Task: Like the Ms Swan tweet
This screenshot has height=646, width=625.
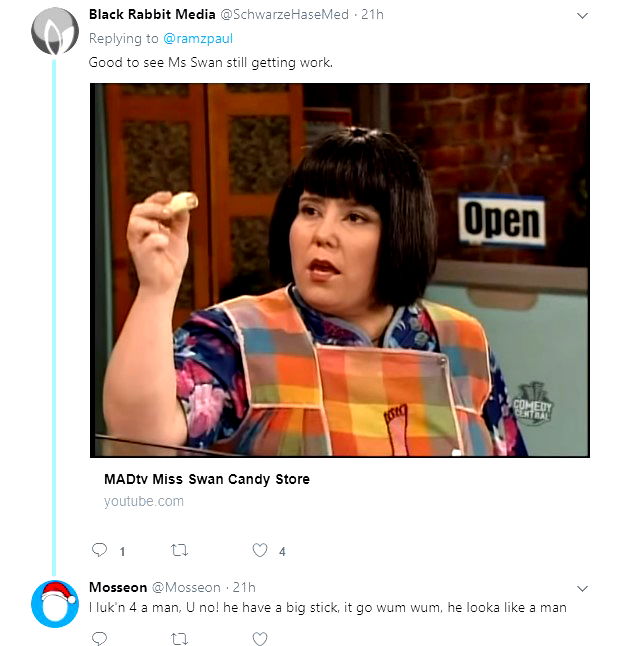Action: (x=260, y=550)
